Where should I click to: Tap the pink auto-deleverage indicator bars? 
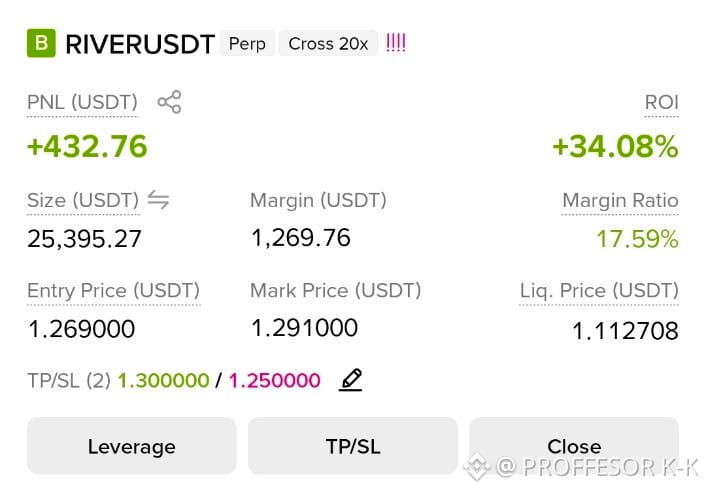point(396,43)
